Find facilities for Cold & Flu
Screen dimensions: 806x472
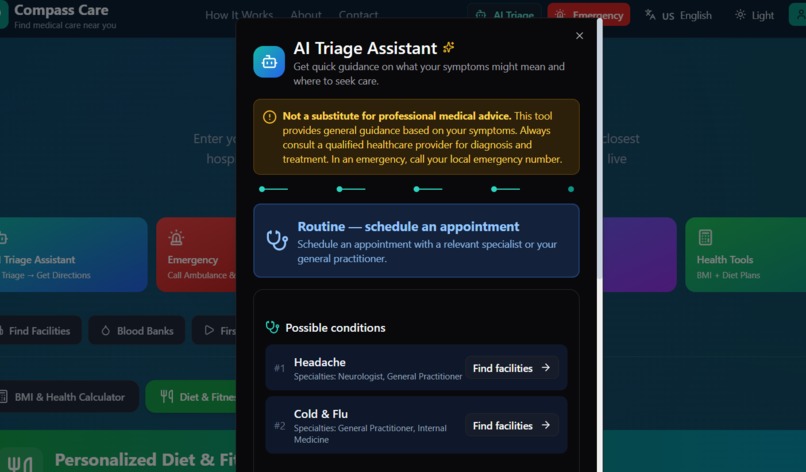pyautogui.click(x=511, y=425)
